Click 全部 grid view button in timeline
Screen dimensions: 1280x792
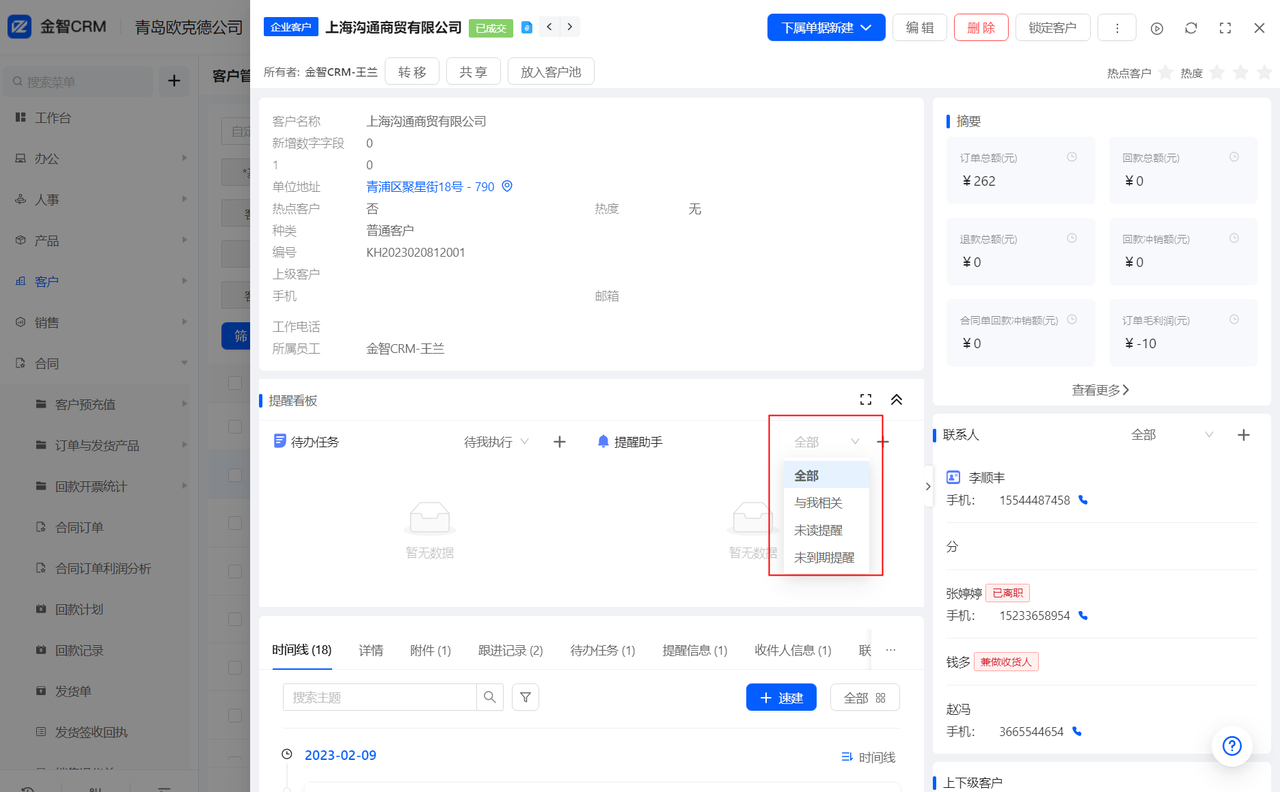(865, 697)
